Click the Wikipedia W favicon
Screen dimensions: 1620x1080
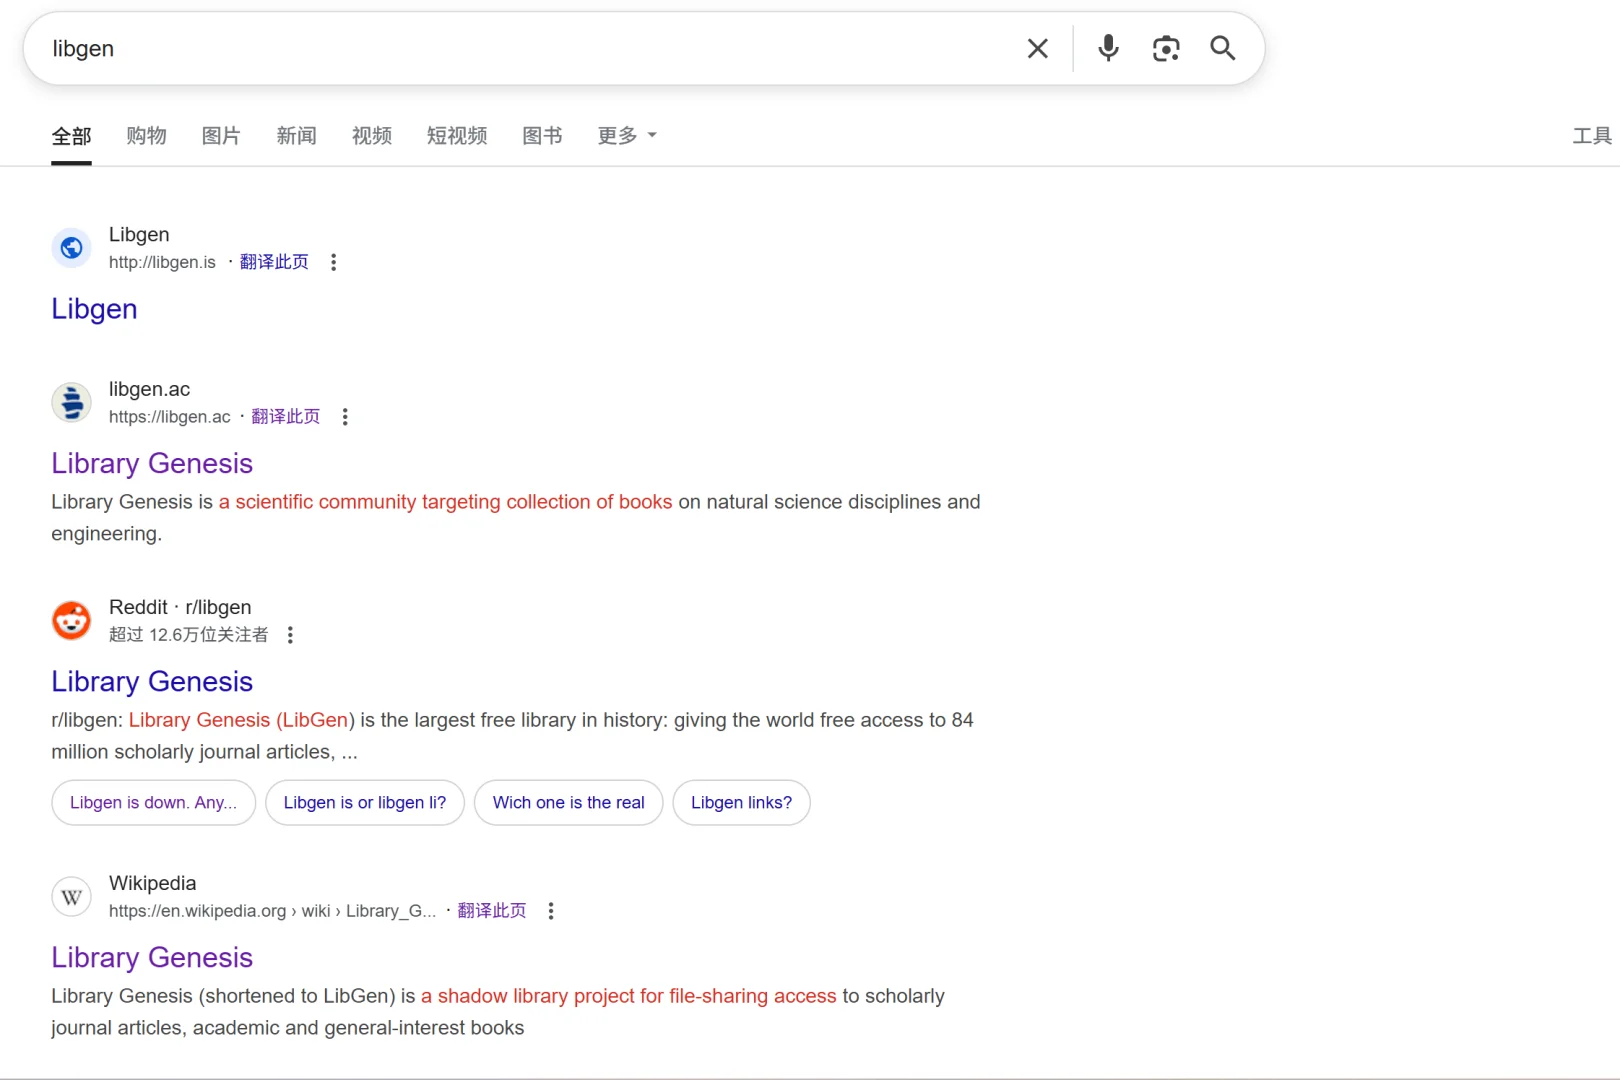[71, 896]
